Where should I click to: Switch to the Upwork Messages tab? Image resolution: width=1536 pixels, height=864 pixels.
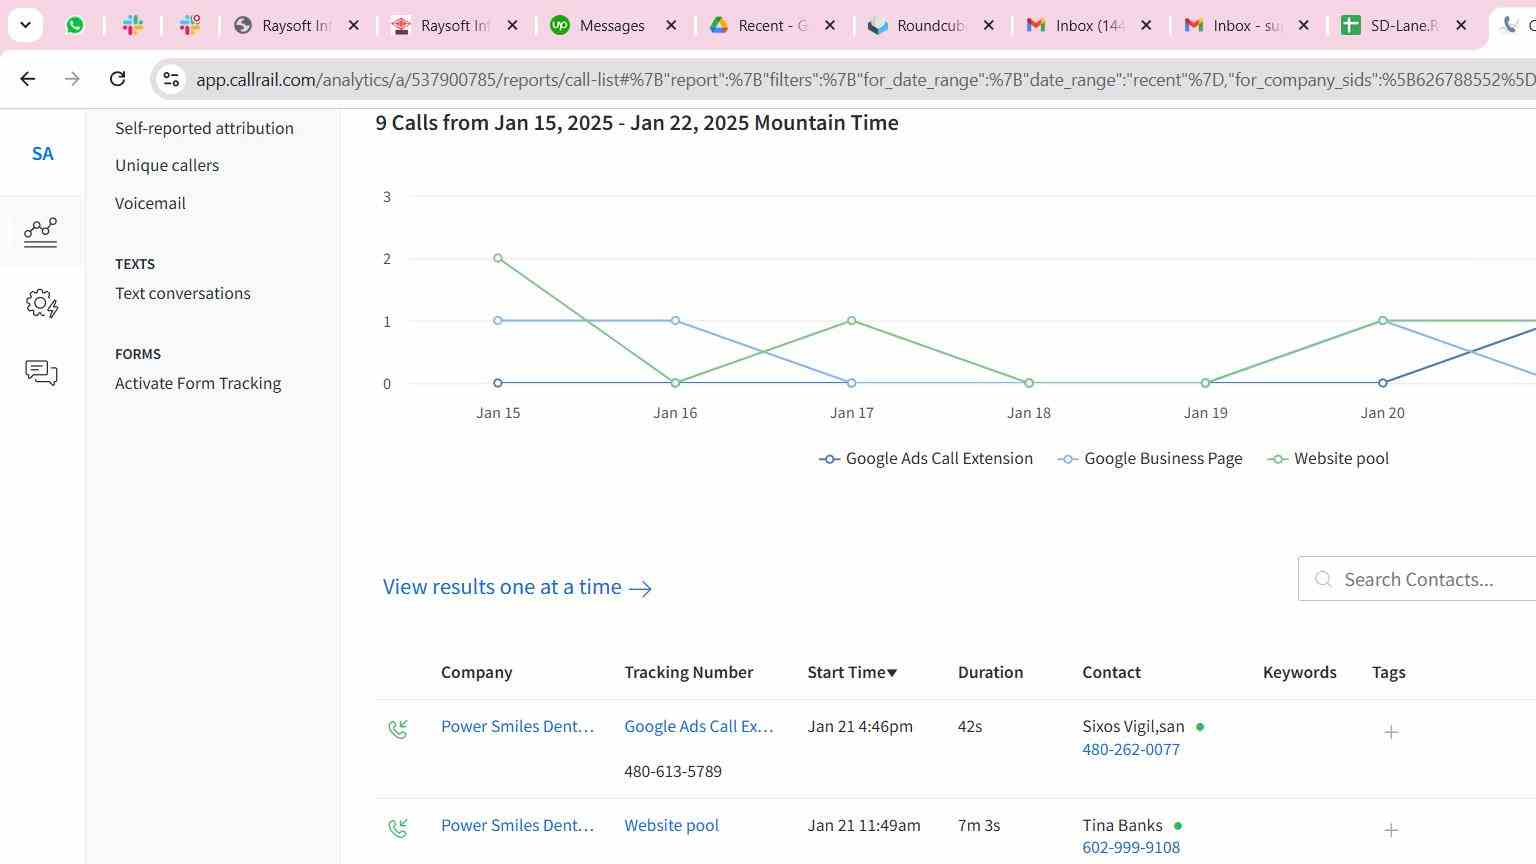tap(613, 25)
